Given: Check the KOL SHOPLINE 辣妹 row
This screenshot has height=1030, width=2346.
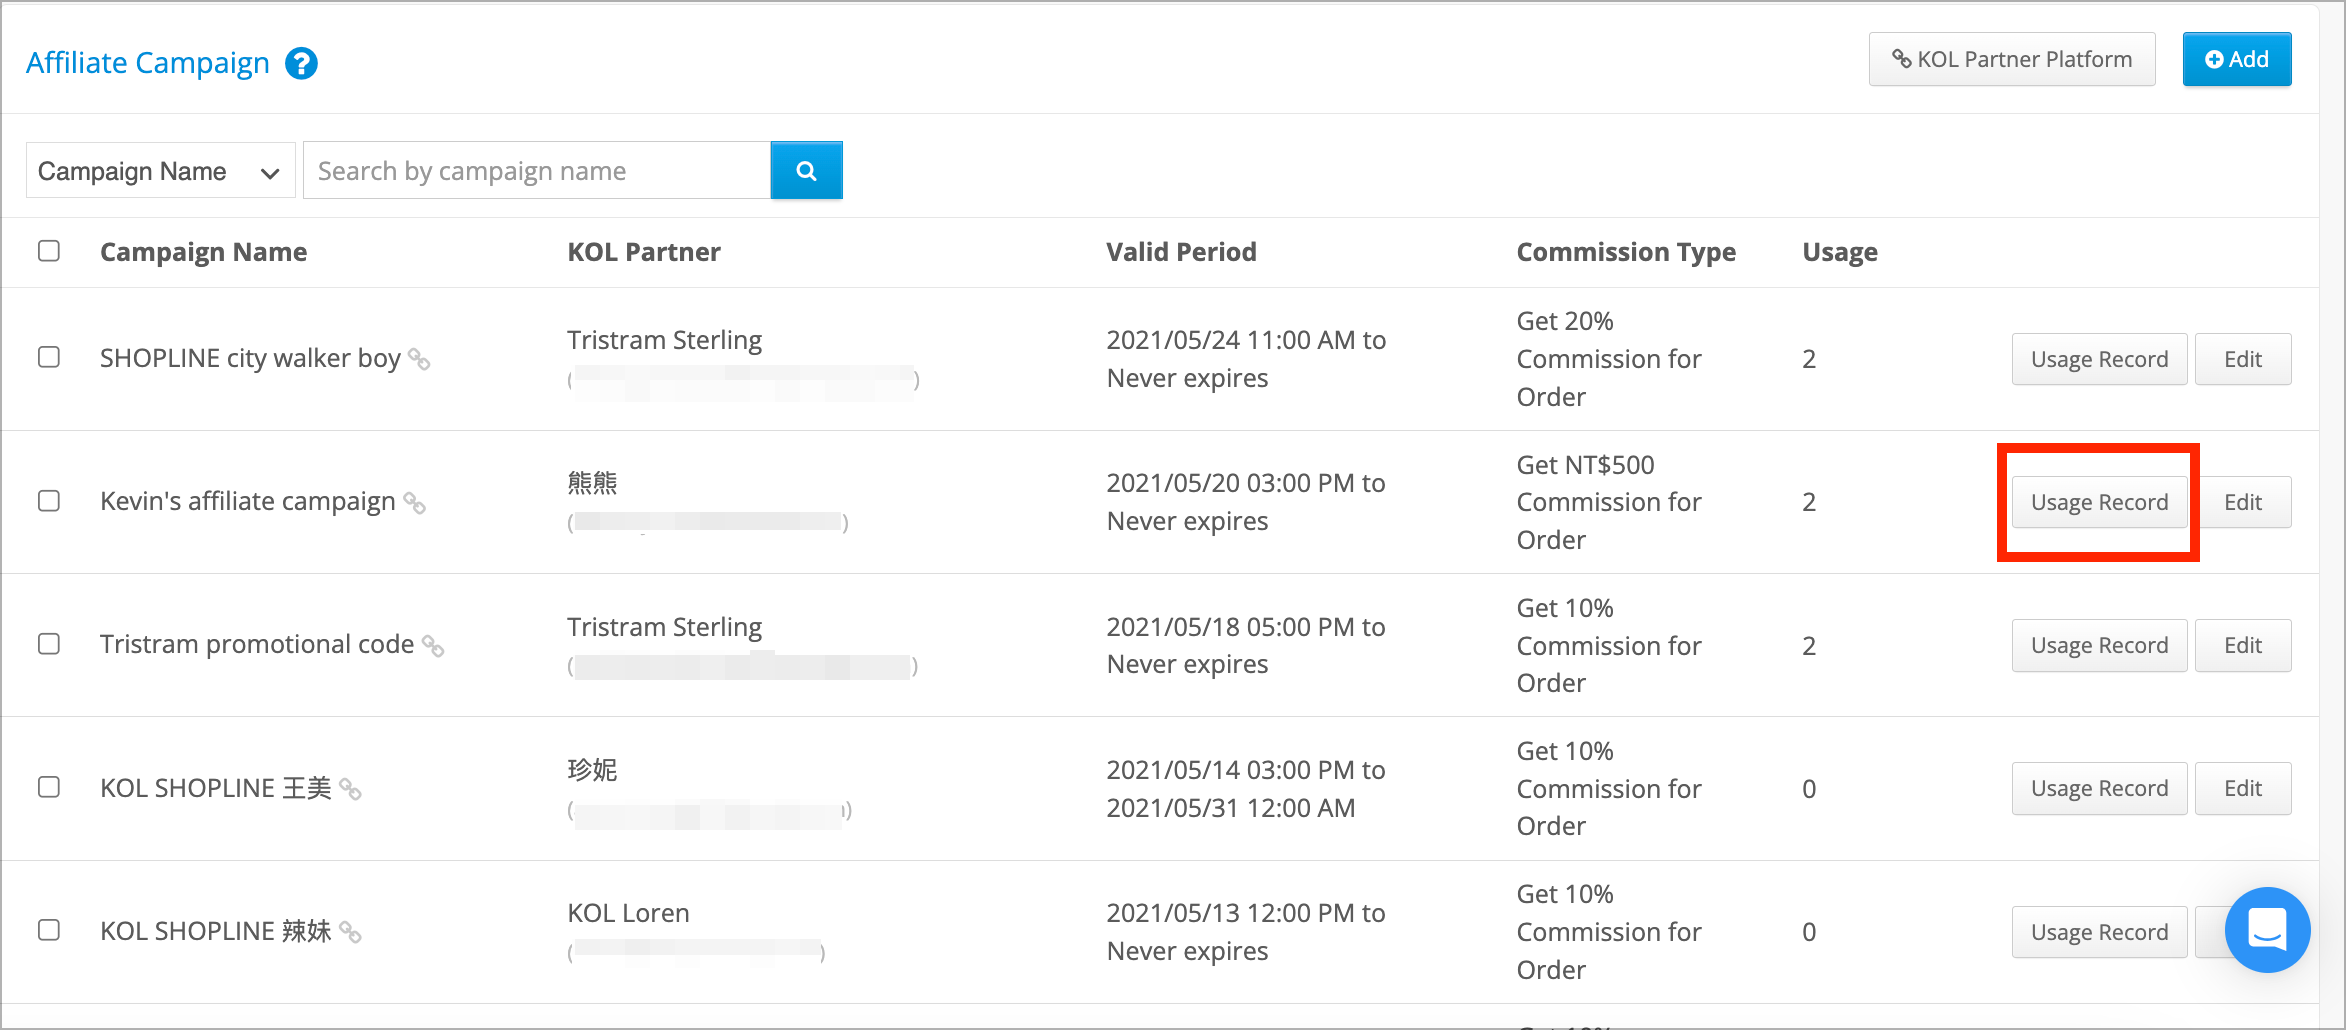Looking at the screenshot, I should [x=49, y=930].
